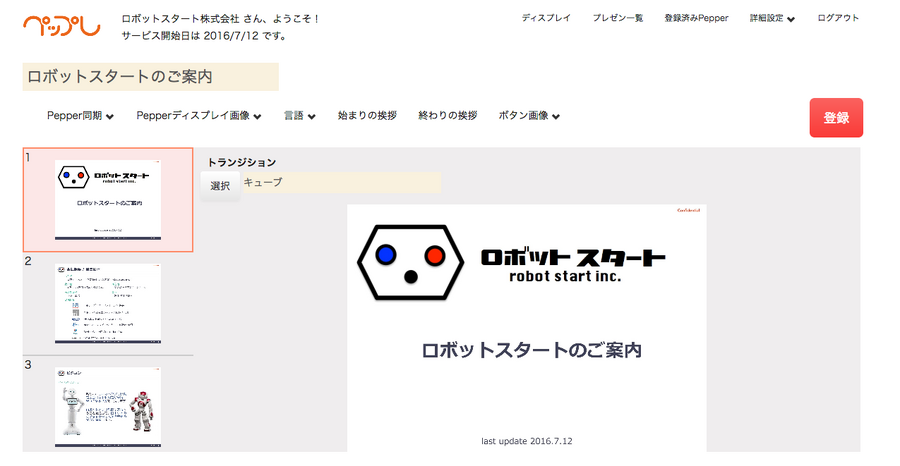The image size is (900, 466).
Task: Click the ログアウト link
Action: tap(838, 18)
